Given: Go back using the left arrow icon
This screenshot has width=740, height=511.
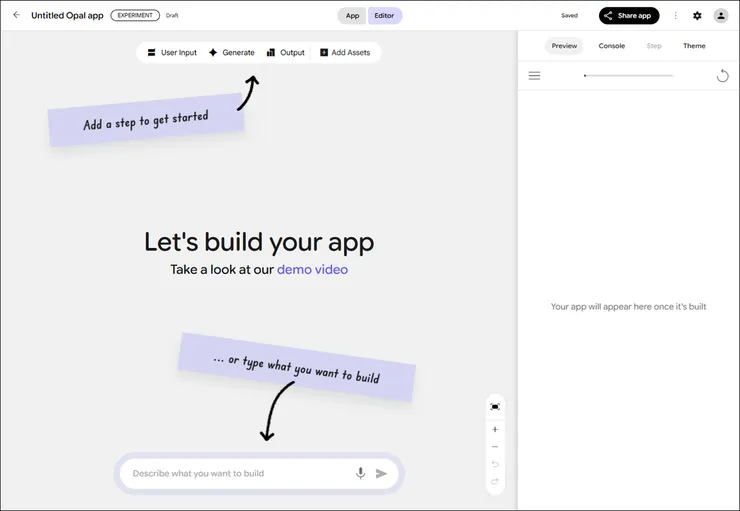Looking at the screenshot, I should (17, 15).
